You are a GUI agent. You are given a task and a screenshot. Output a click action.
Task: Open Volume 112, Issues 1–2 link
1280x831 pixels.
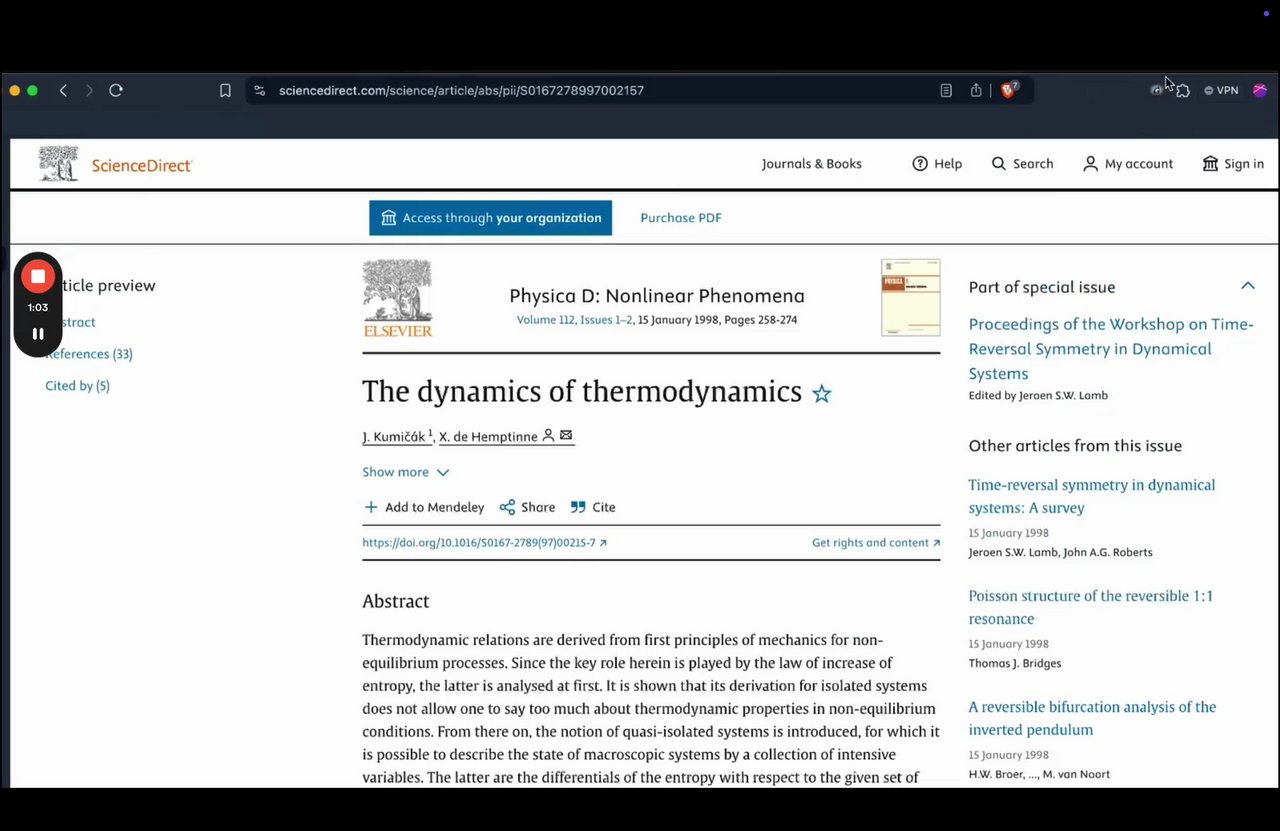pyautogui.click(x=574, y=320)
